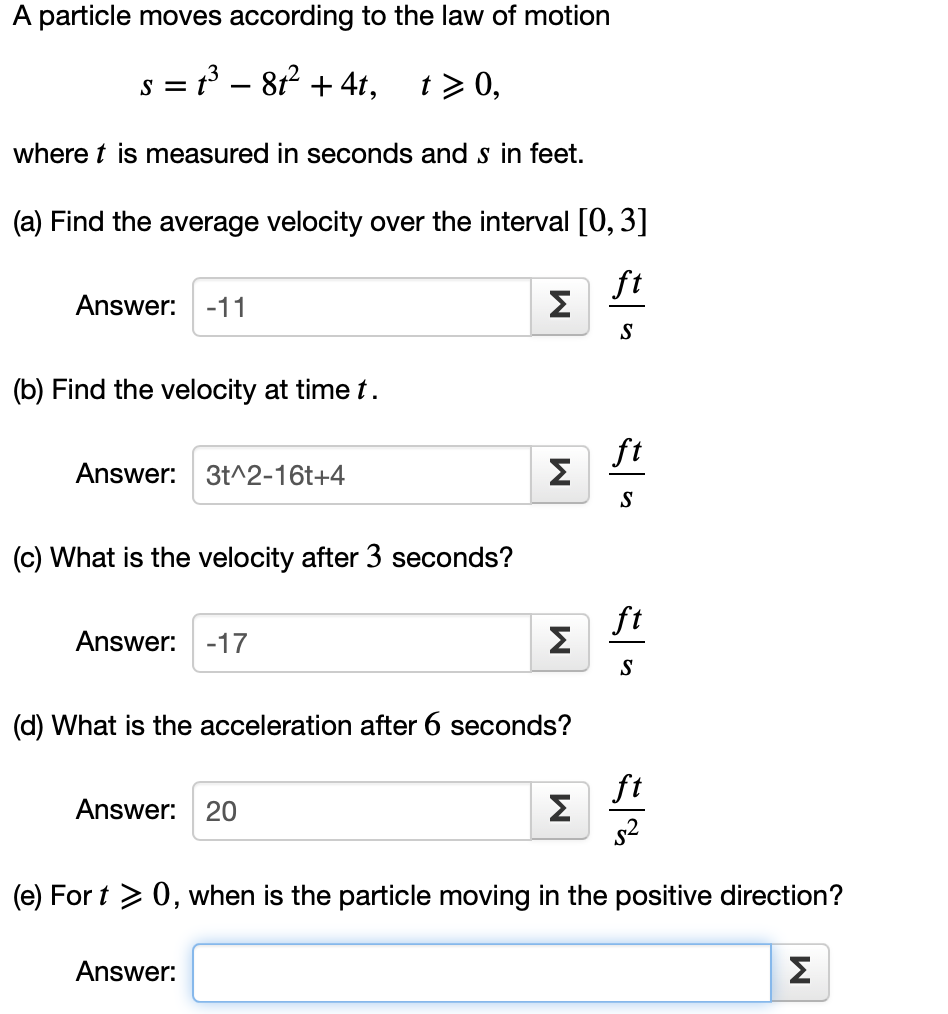Screen dimensions: 948x1014
Task: Open the equation editor for part (c)
Action: pyautogui.click(x=559, y=642)
